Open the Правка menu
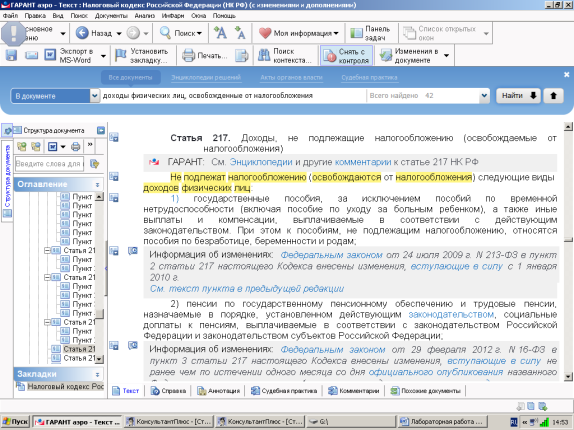This screenshot has height=430, width=574. [35, 16]
